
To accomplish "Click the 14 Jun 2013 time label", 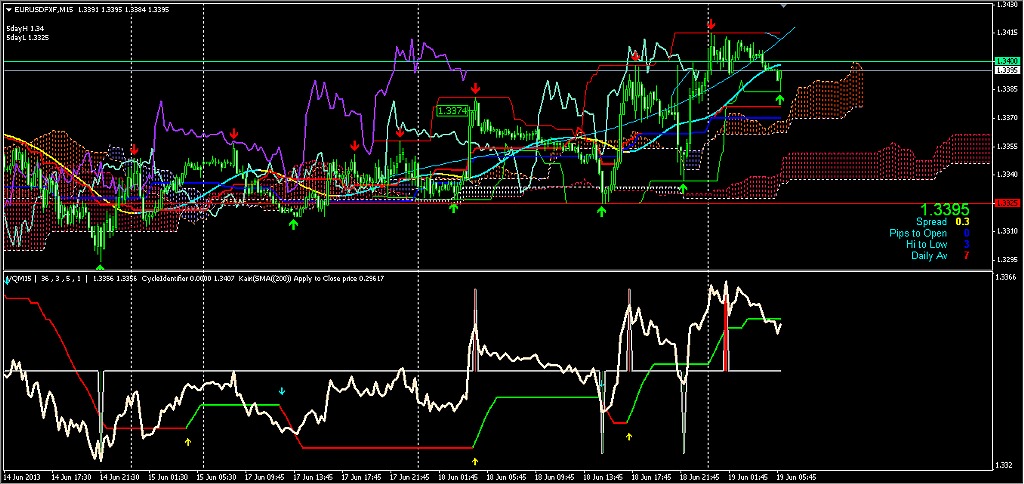I will (22, 477).
